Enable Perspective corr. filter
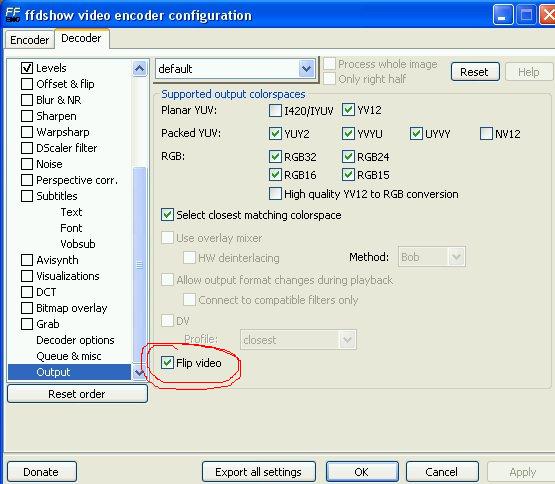Image resolution: width=555 pixels, height=484 pixels. 27,180
